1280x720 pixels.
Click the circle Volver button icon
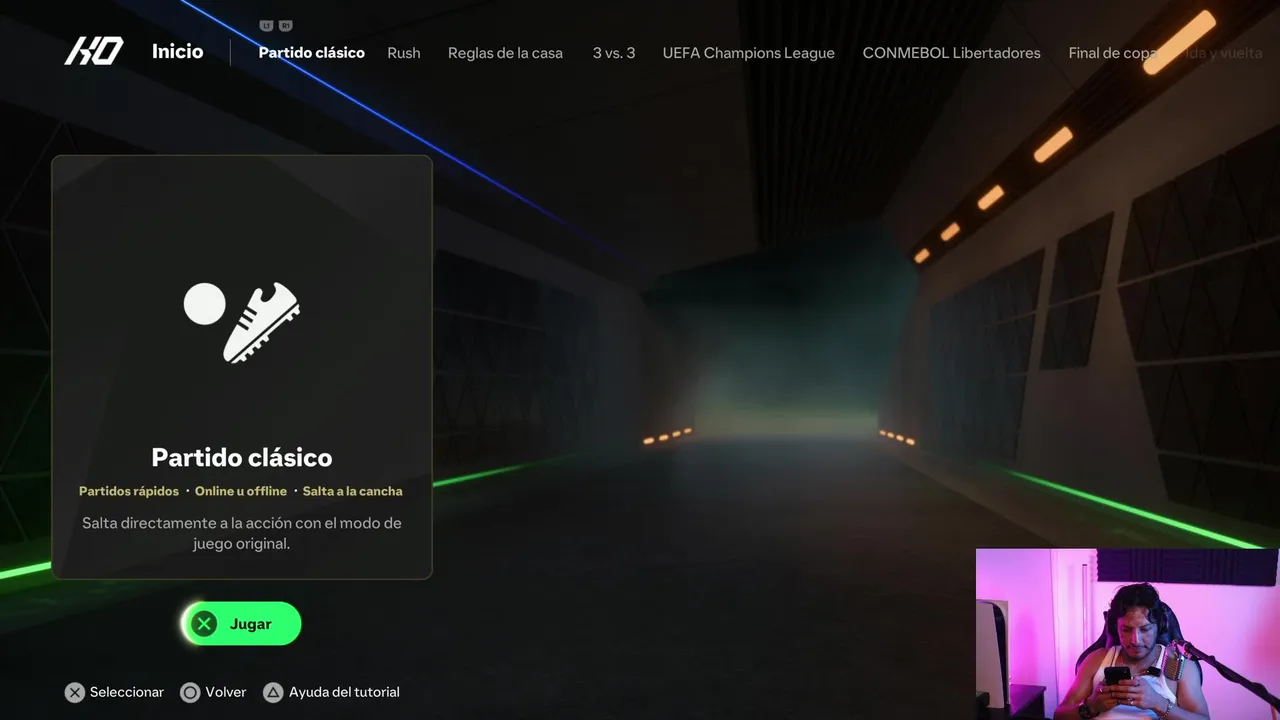[x=190, y=692]
